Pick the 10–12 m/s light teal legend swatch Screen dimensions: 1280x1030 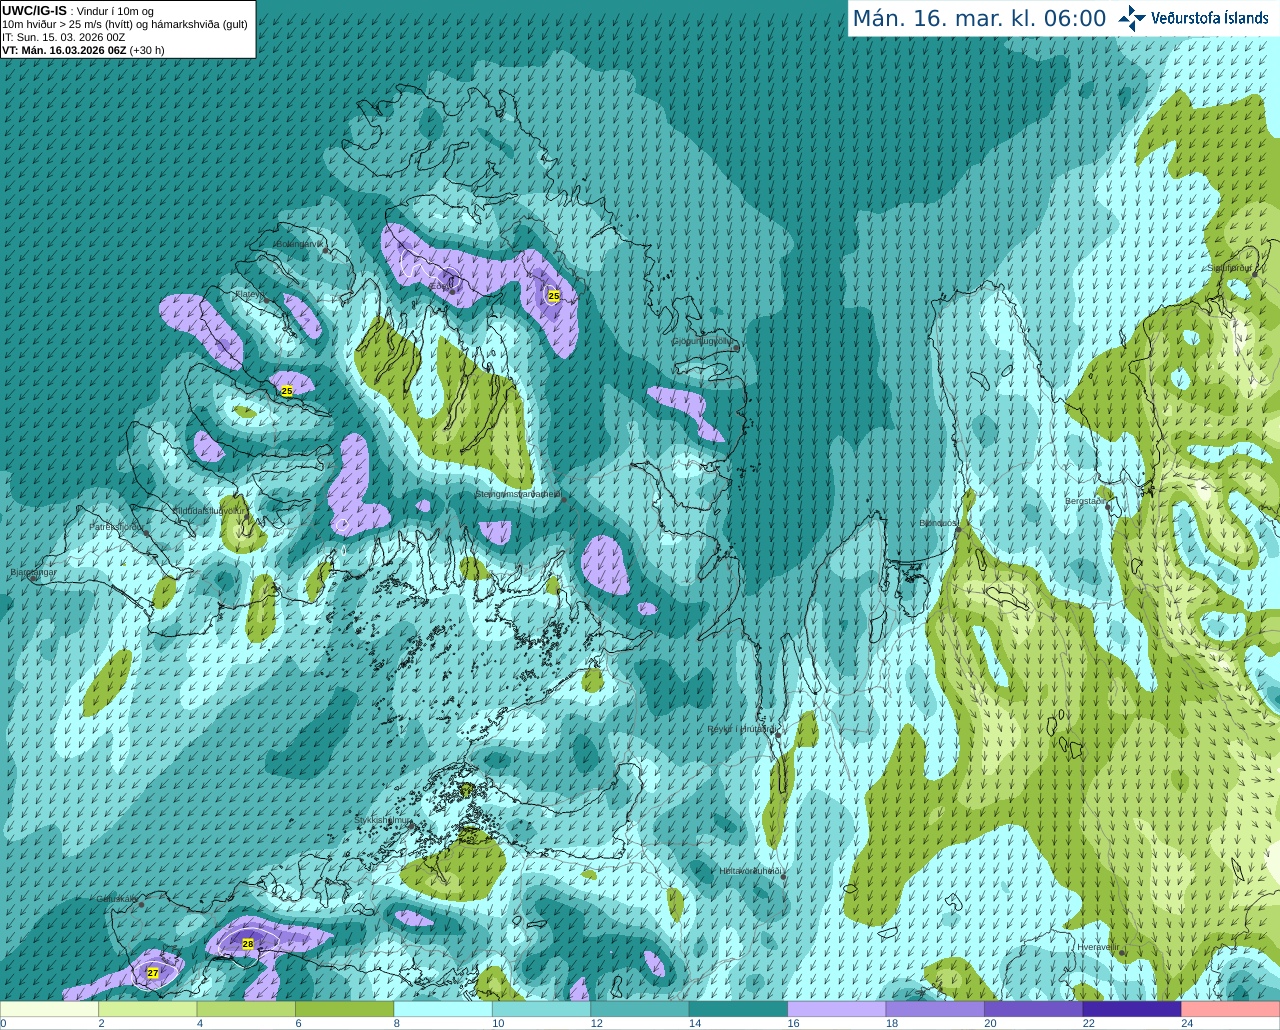[x=542, y=1009]
